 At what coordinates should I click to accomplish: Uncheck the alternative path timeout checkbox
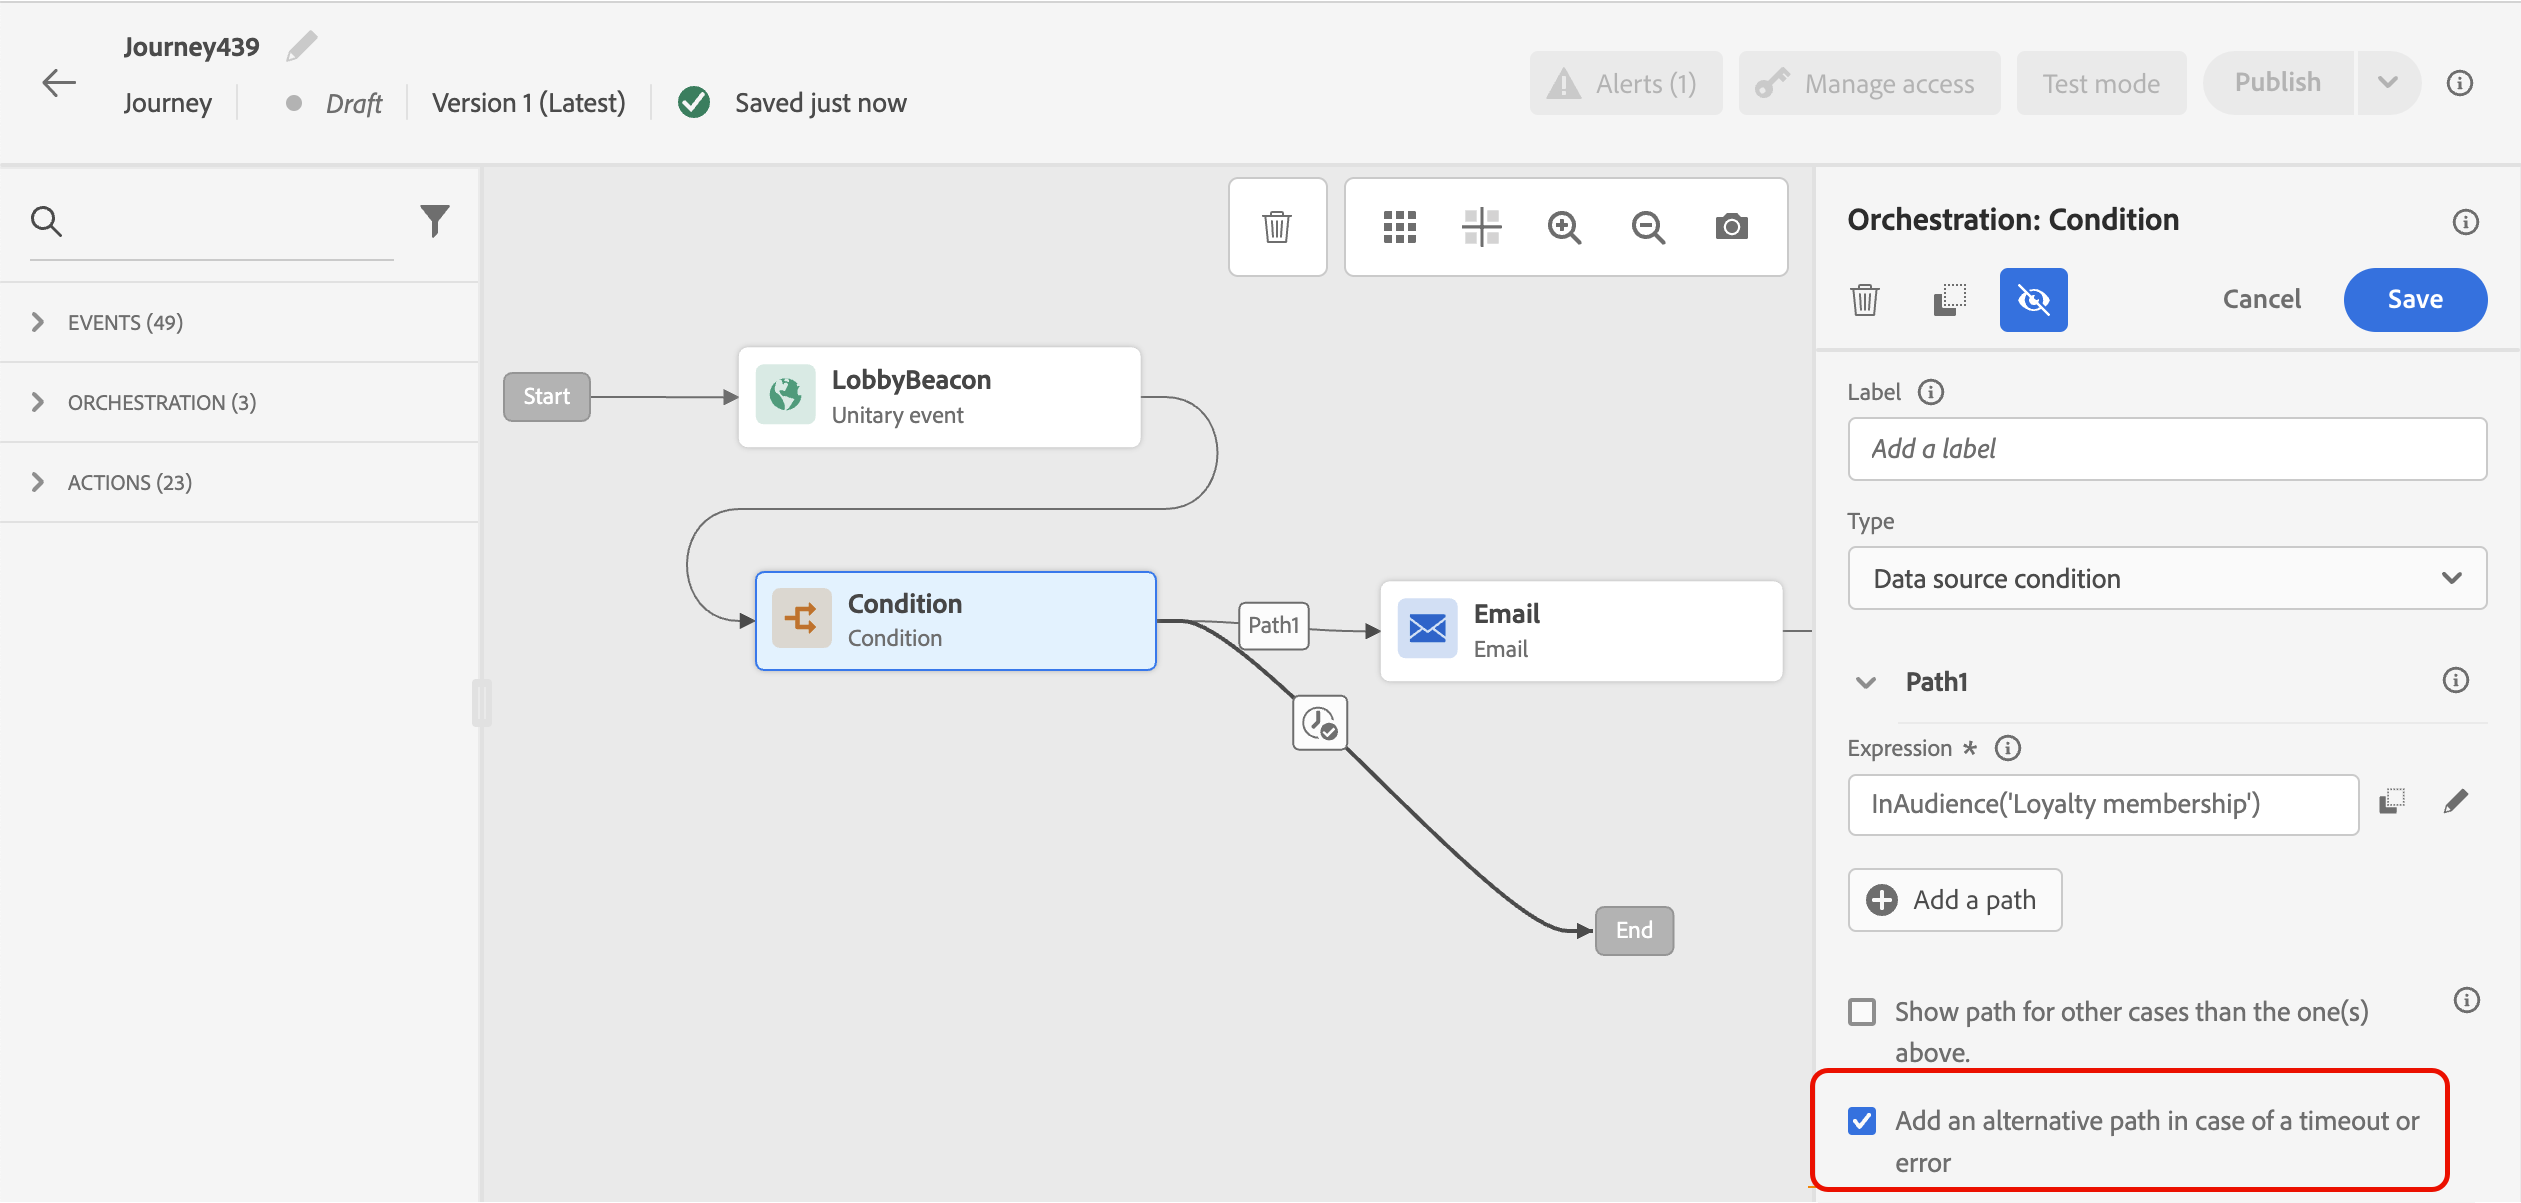(1862, 1121)
